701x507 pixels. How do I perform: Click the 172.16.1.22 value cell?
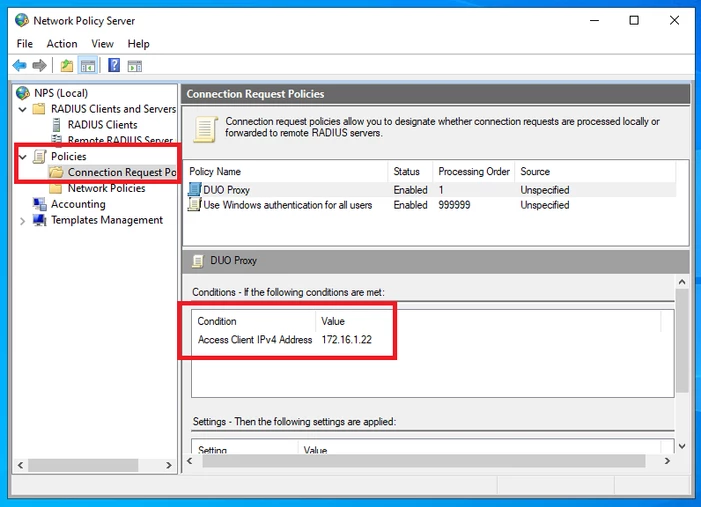click(346, 340)
